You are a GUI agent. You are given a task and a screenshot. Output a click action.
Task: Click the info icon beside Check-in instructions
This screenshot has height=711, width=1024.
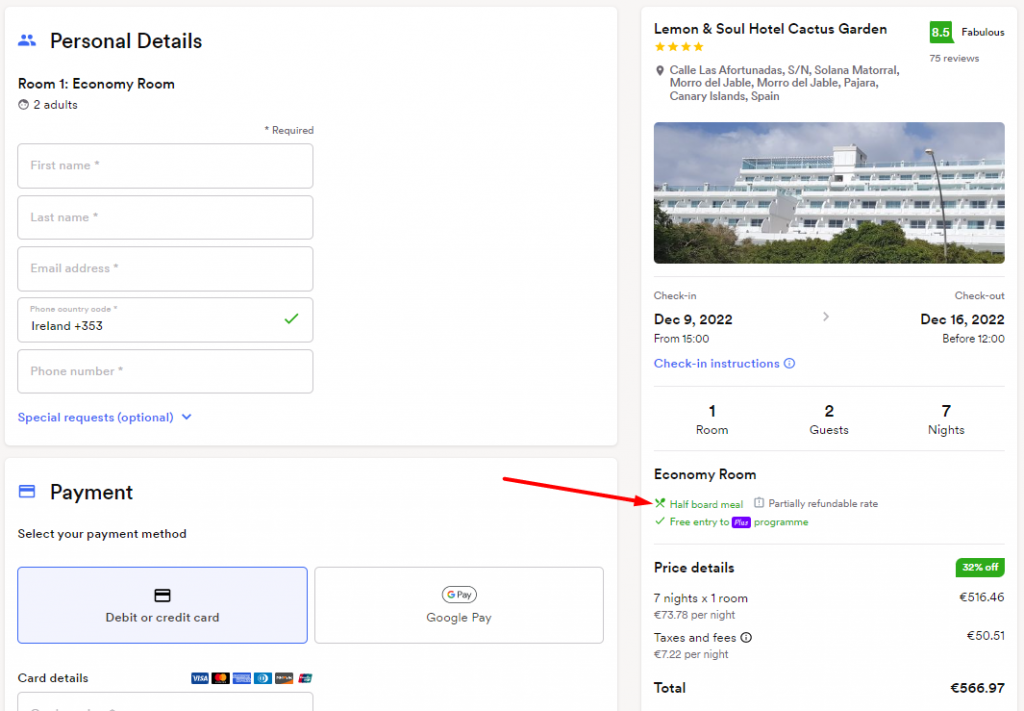point(790,363)
